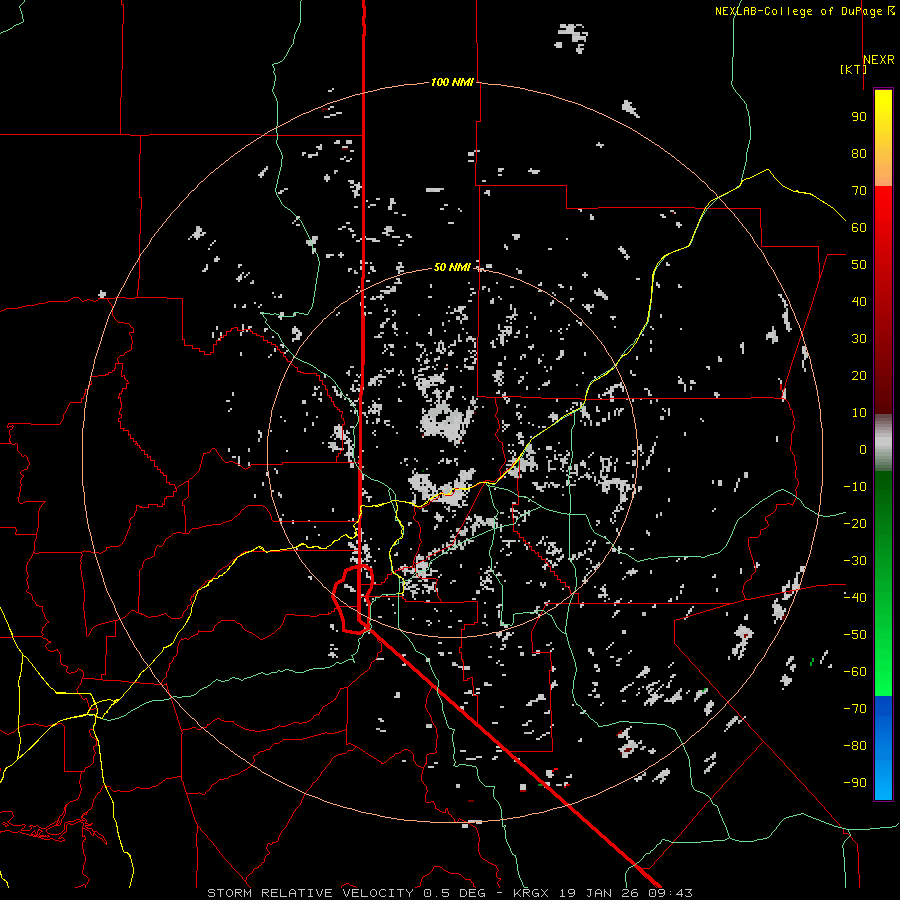Select the -90 value on velocity scale
The height and width of the screenshot is (900, 900).
[855, 782]
